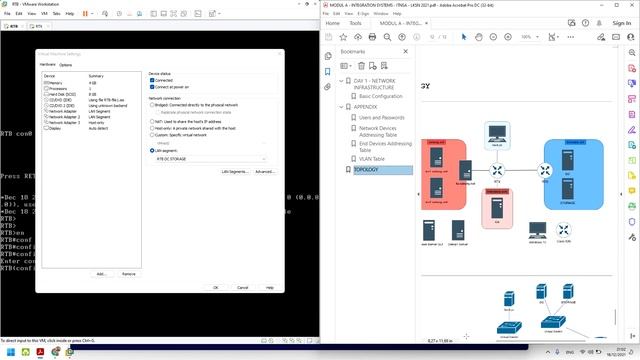The image size is (640, 360).
Task: Click the send by email envelope icon
Action: click(x=616, y=37)
